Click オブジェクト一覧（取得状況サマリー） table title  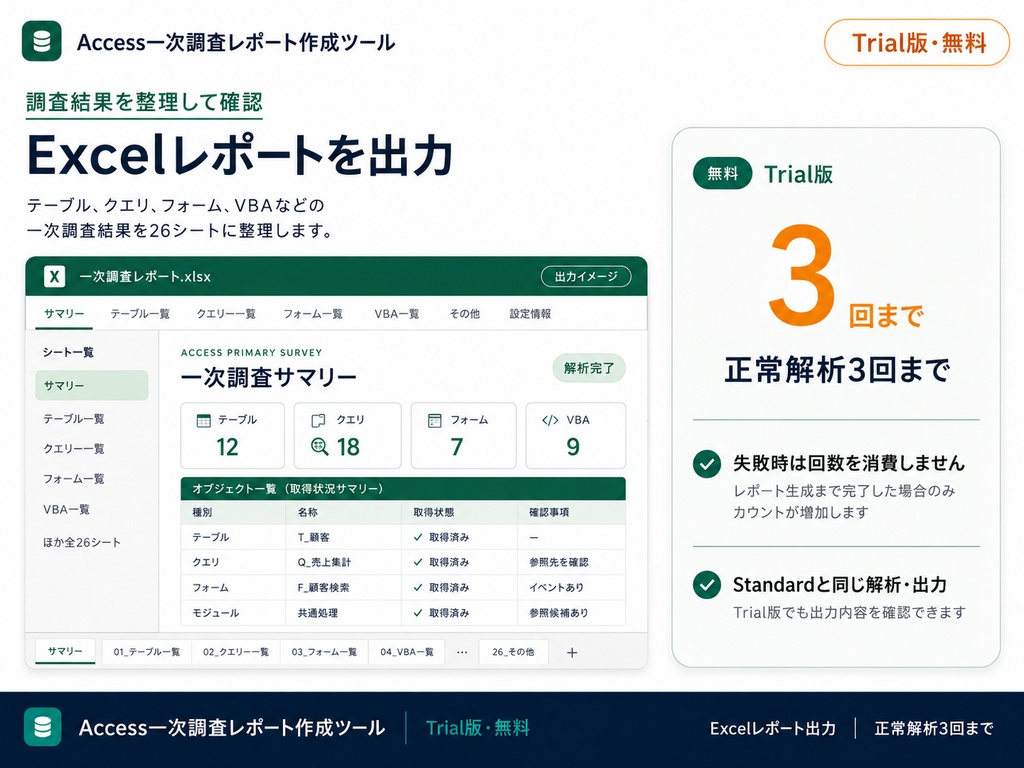coord(287,489)
